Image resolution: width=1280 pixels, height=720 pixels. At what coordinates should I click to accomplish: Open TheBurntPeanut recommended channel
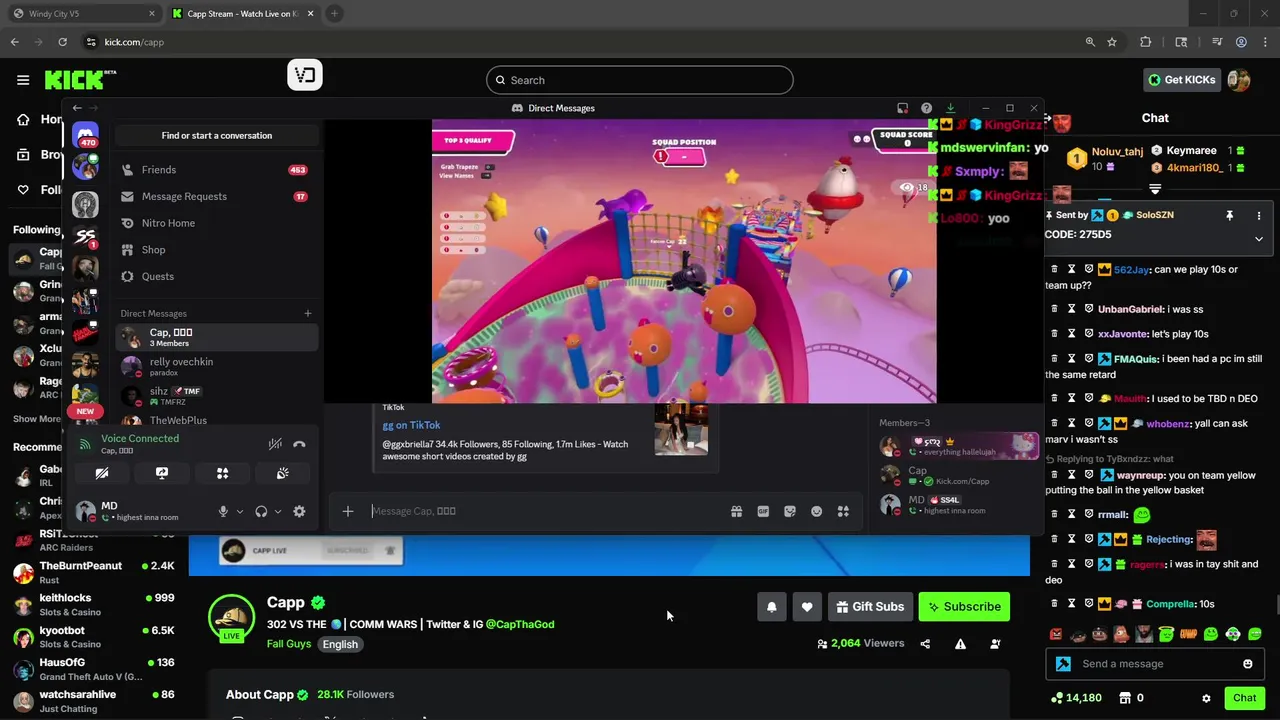(94, 574)
